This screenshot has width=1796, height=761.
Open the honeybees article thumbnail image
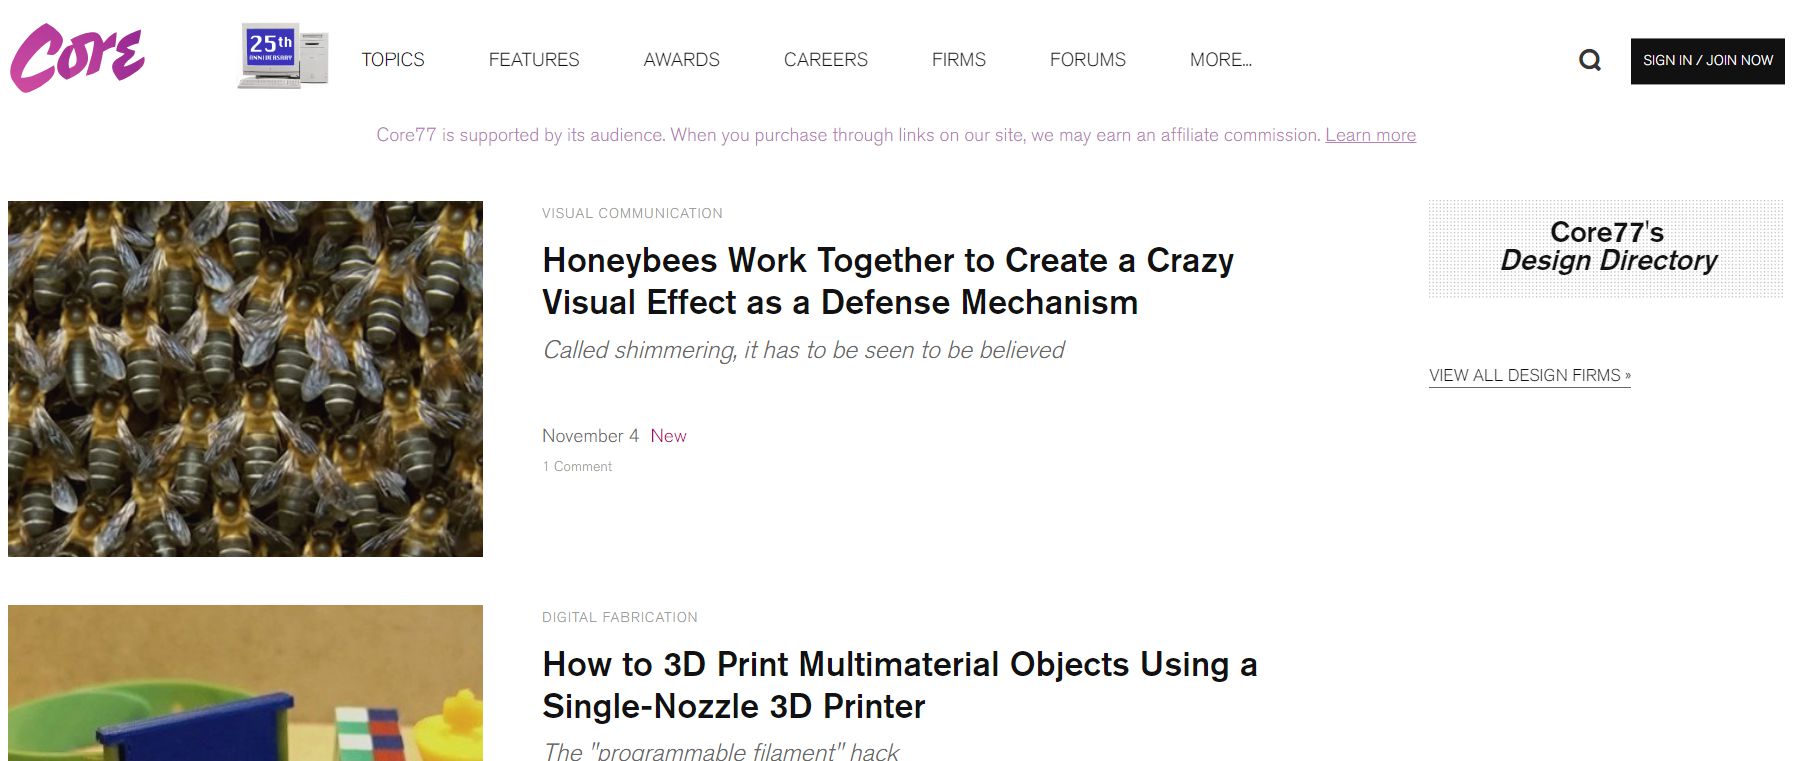(x=245, y=378)
